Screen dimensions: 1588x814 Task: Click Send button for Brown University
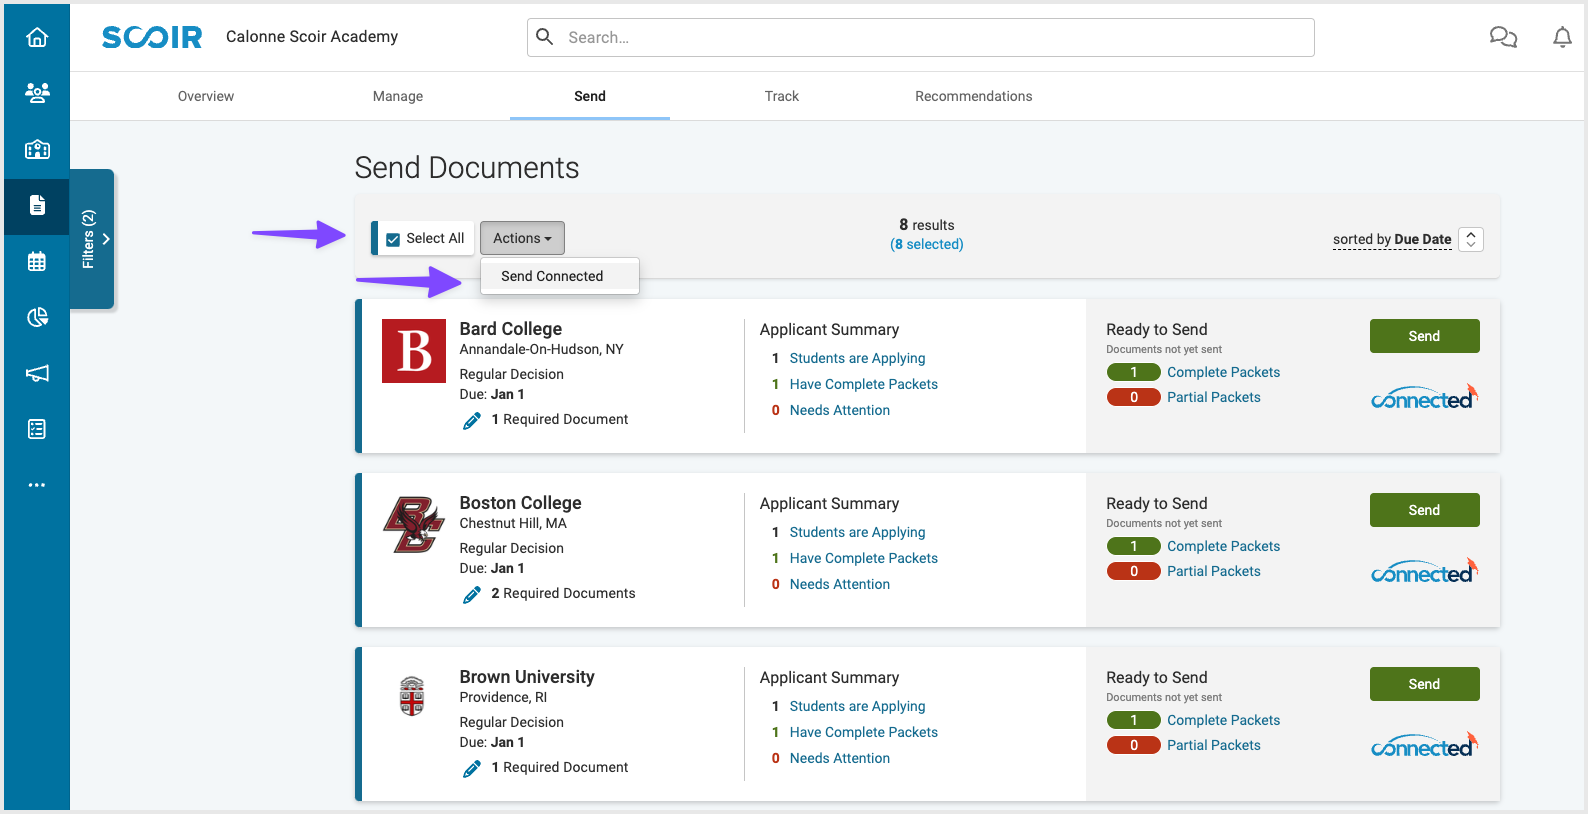coord(1424,684)
